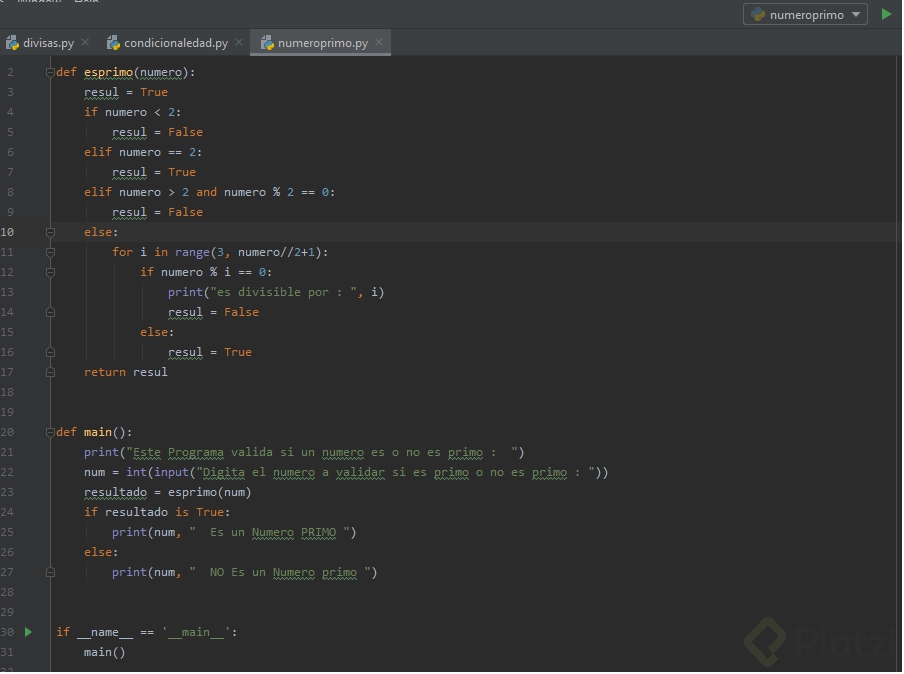Image resolution: width=904 pixels, height=674 pixels.
Task: Close the condicionaledad.py tab
Action: pos(239,42)
